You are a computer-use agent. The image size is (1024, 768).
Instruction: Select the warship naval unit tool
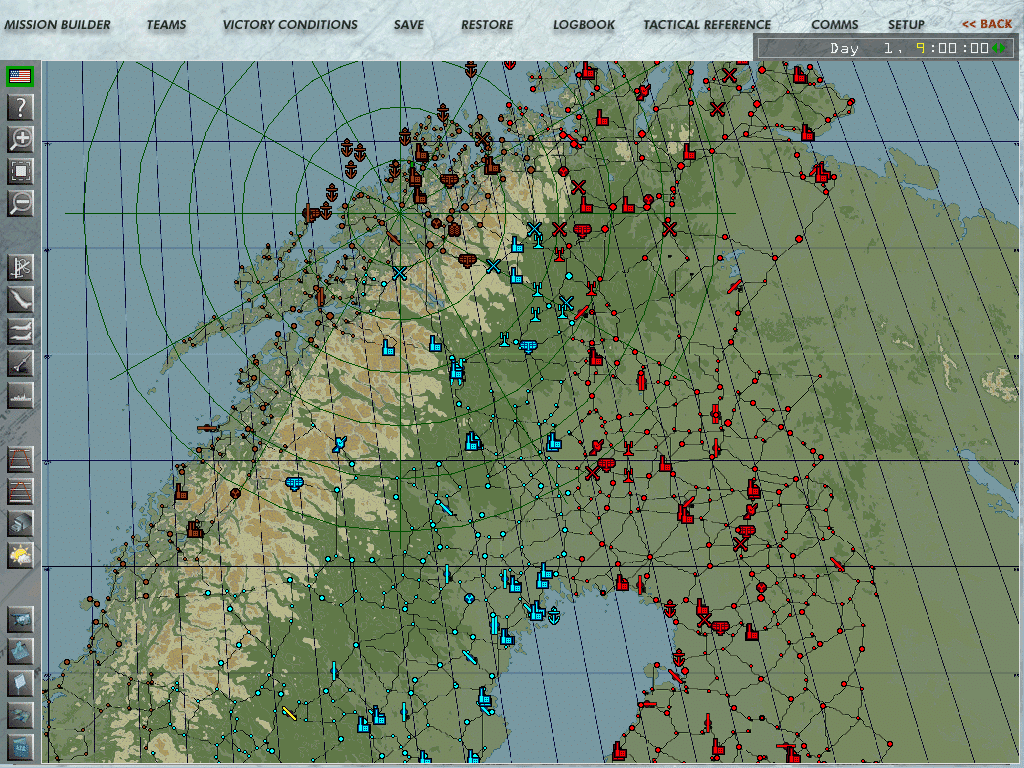pos(20,395)
